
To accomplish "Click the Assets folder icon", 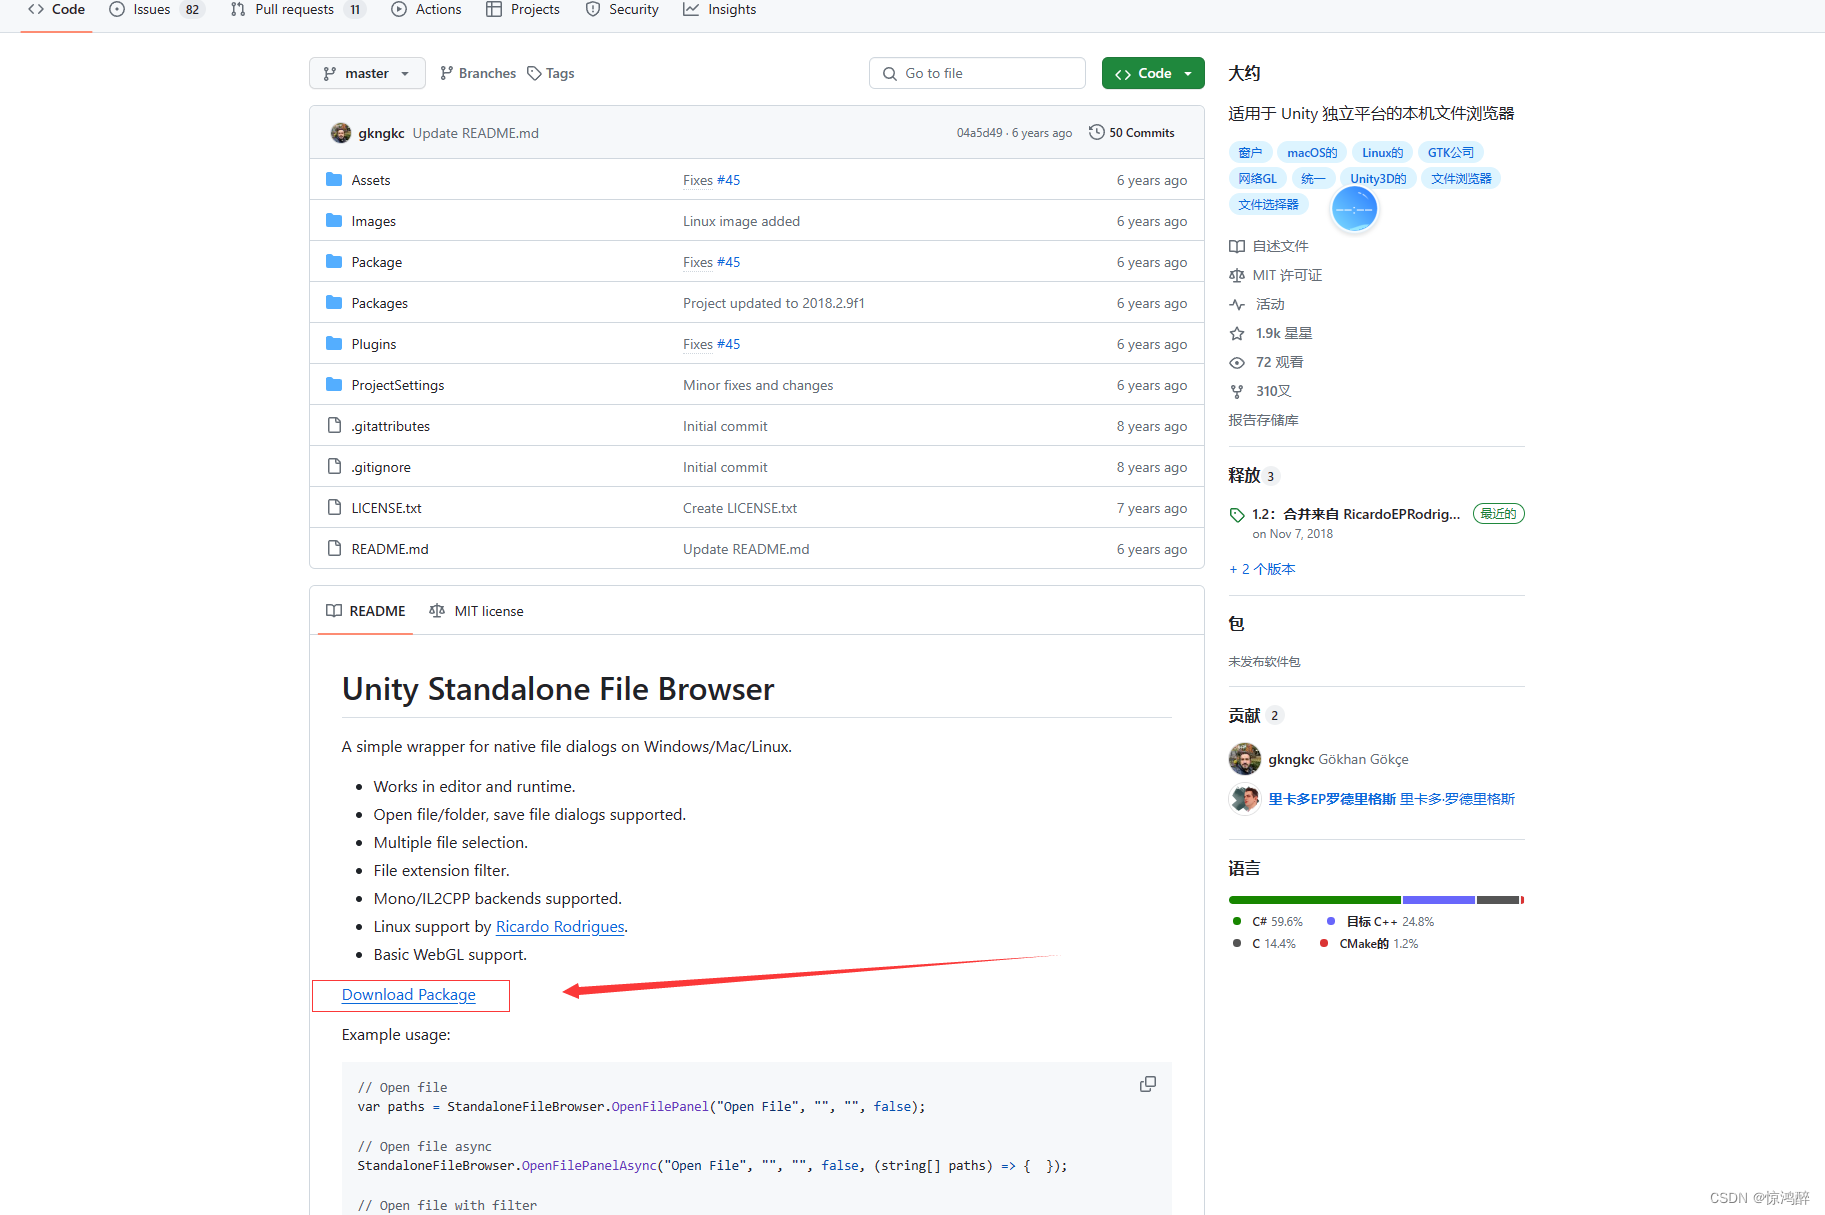I will [334, 180].
